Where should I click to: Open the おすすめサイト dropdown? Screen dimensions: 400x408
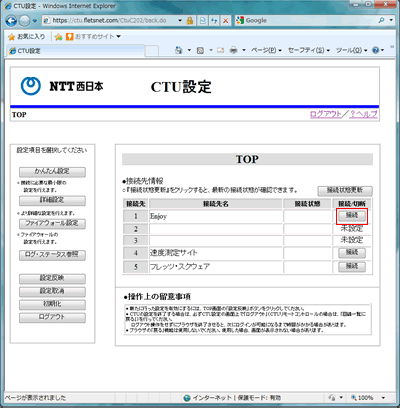pyautogui.click(x=93, y=36)
